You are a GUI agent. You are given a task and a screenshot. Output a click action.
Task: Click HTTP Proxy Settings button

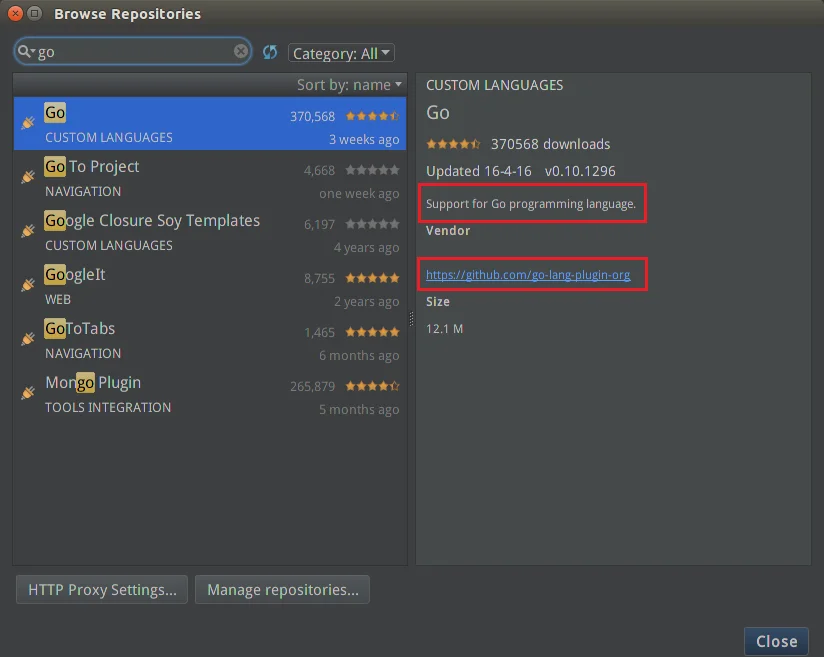(x=102, y=590)
